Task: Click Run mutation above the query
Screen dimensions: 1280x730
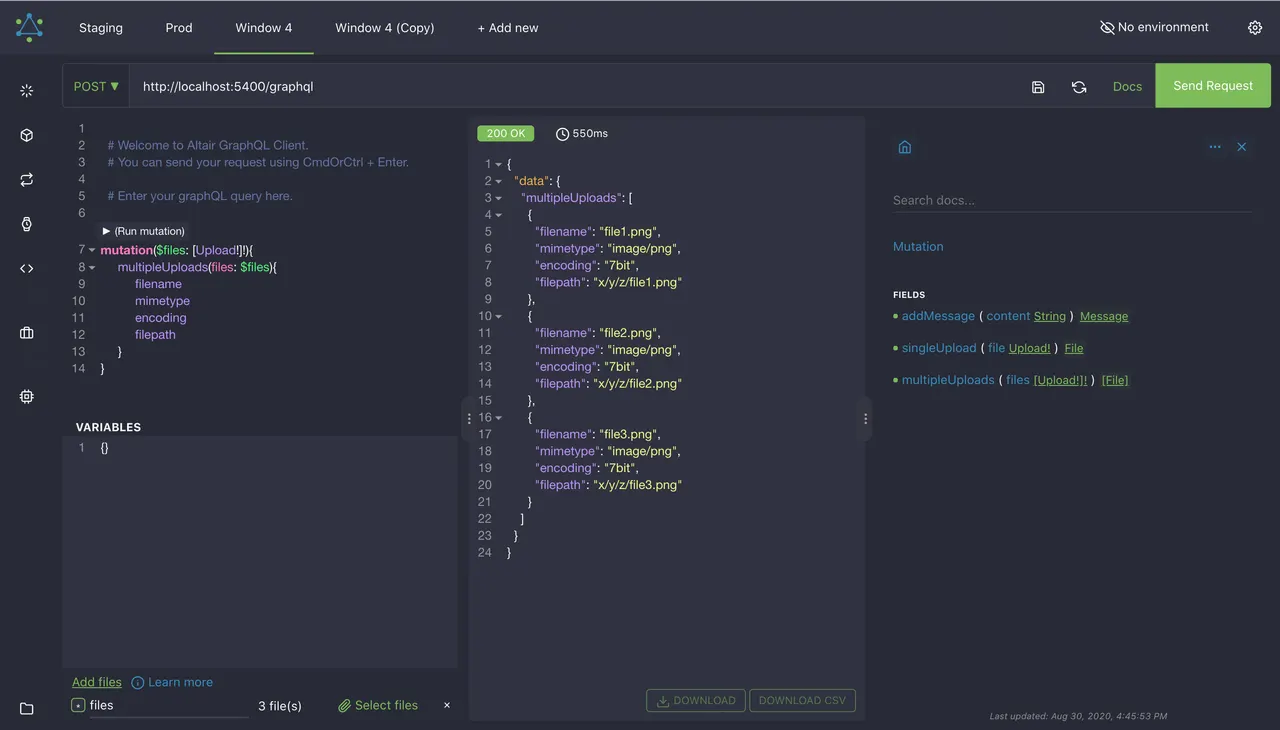Action: tap(144, 231)
